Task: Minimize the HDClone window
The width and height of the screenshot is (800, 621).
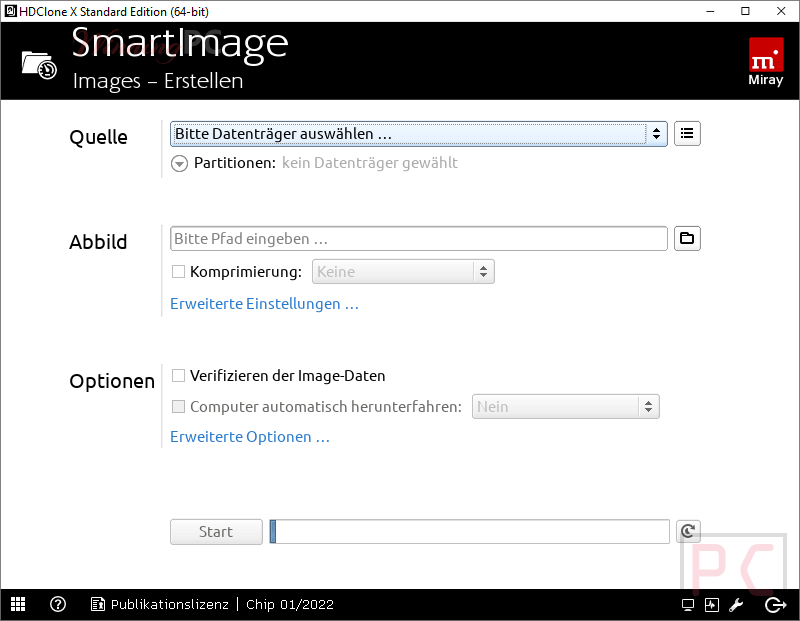Action: pos(710,11)
